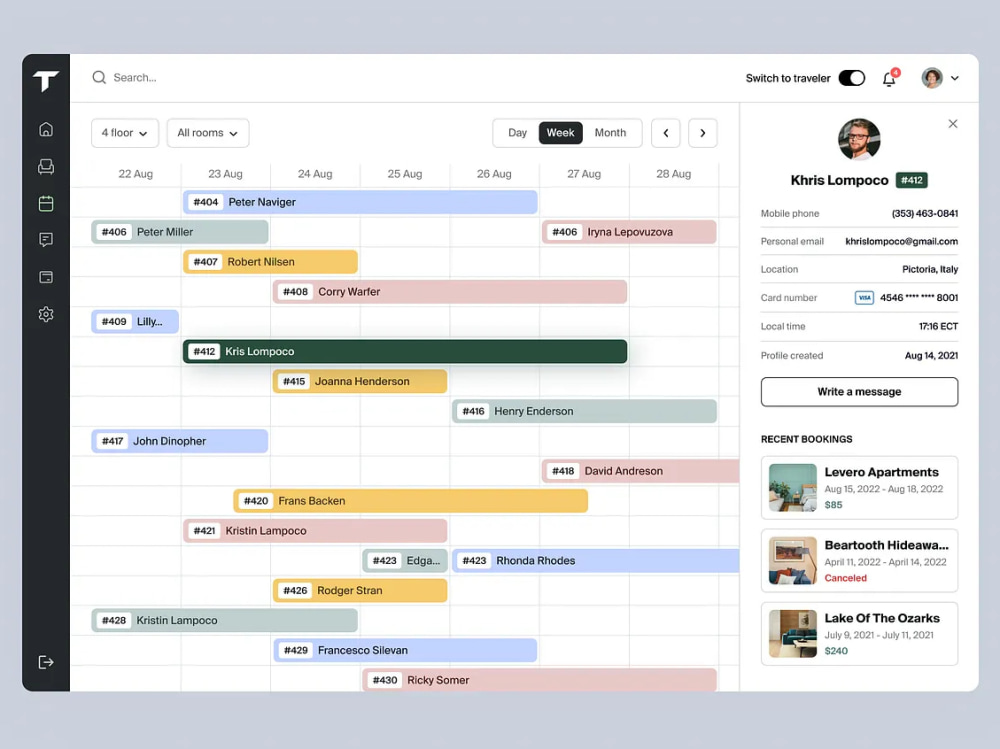Click the 28 Aug column header
This screenshot has height=749, width=1000.
point(673,174)
